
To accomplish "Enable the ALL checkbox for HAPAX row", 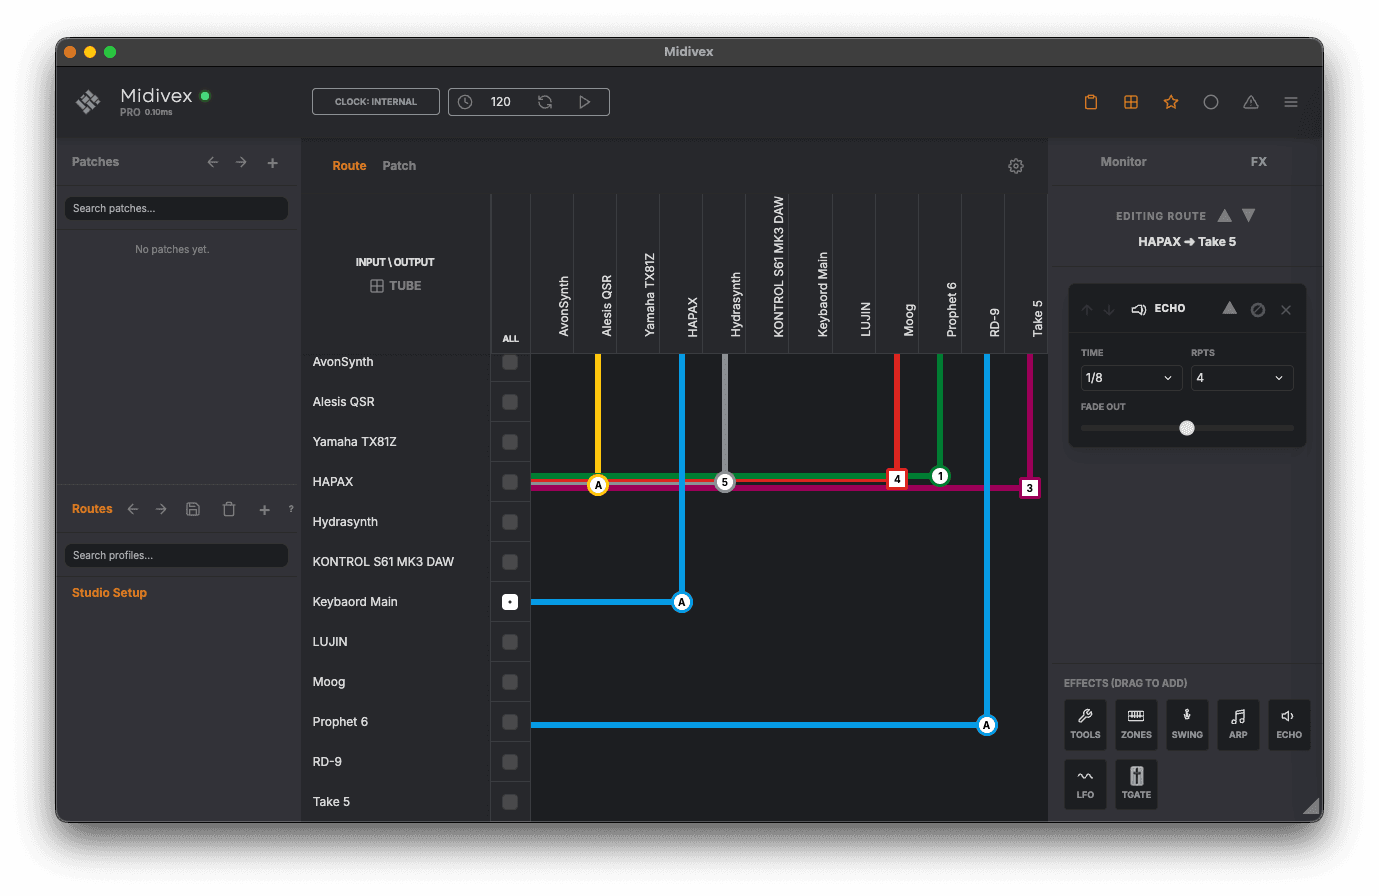I will (510, 481).
